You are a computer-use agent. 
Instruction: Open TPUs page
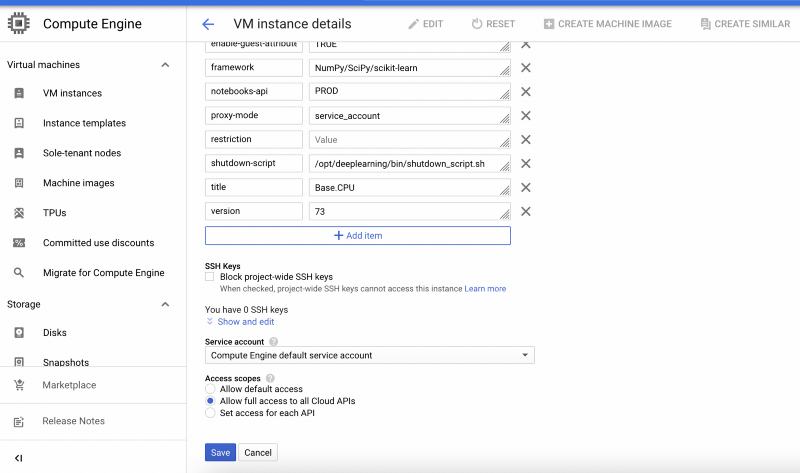pyautogui.click(x=55, y=213)
